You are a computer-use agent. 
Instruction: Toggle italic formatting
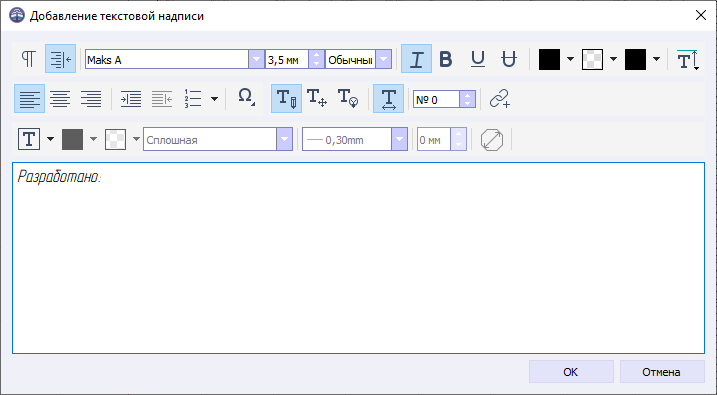pos(416,59)
